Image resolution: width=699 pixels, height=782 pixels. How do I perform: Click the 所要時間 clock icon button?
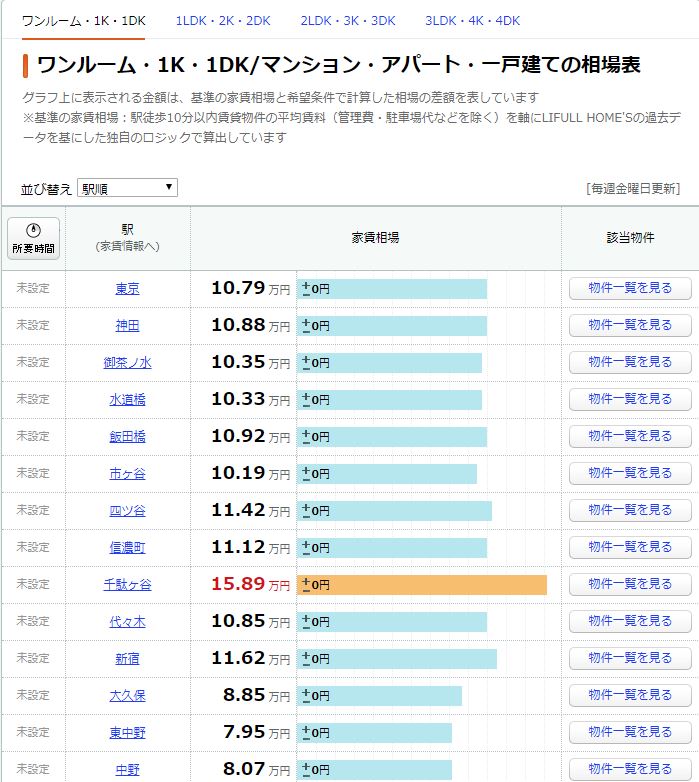coord(34,238)
